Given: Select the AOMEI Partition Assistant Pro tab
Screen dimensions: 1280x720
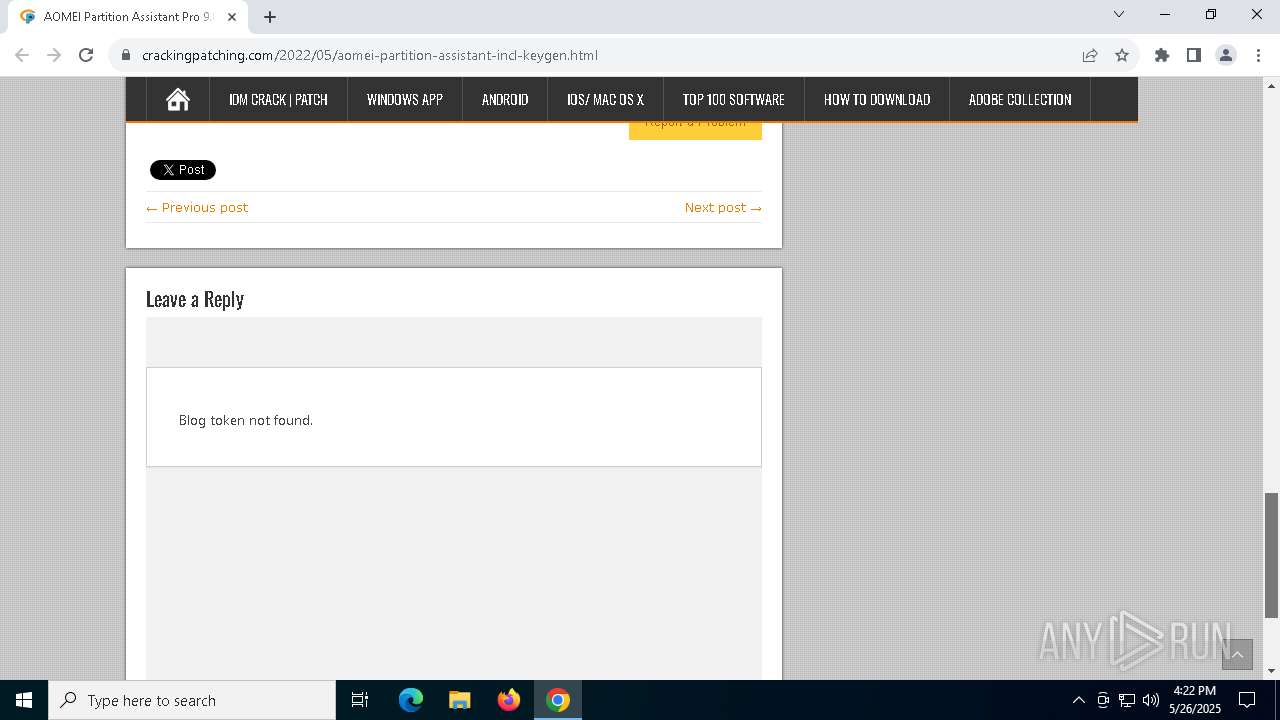Looking at the screenshot, I should click(128, 16).
